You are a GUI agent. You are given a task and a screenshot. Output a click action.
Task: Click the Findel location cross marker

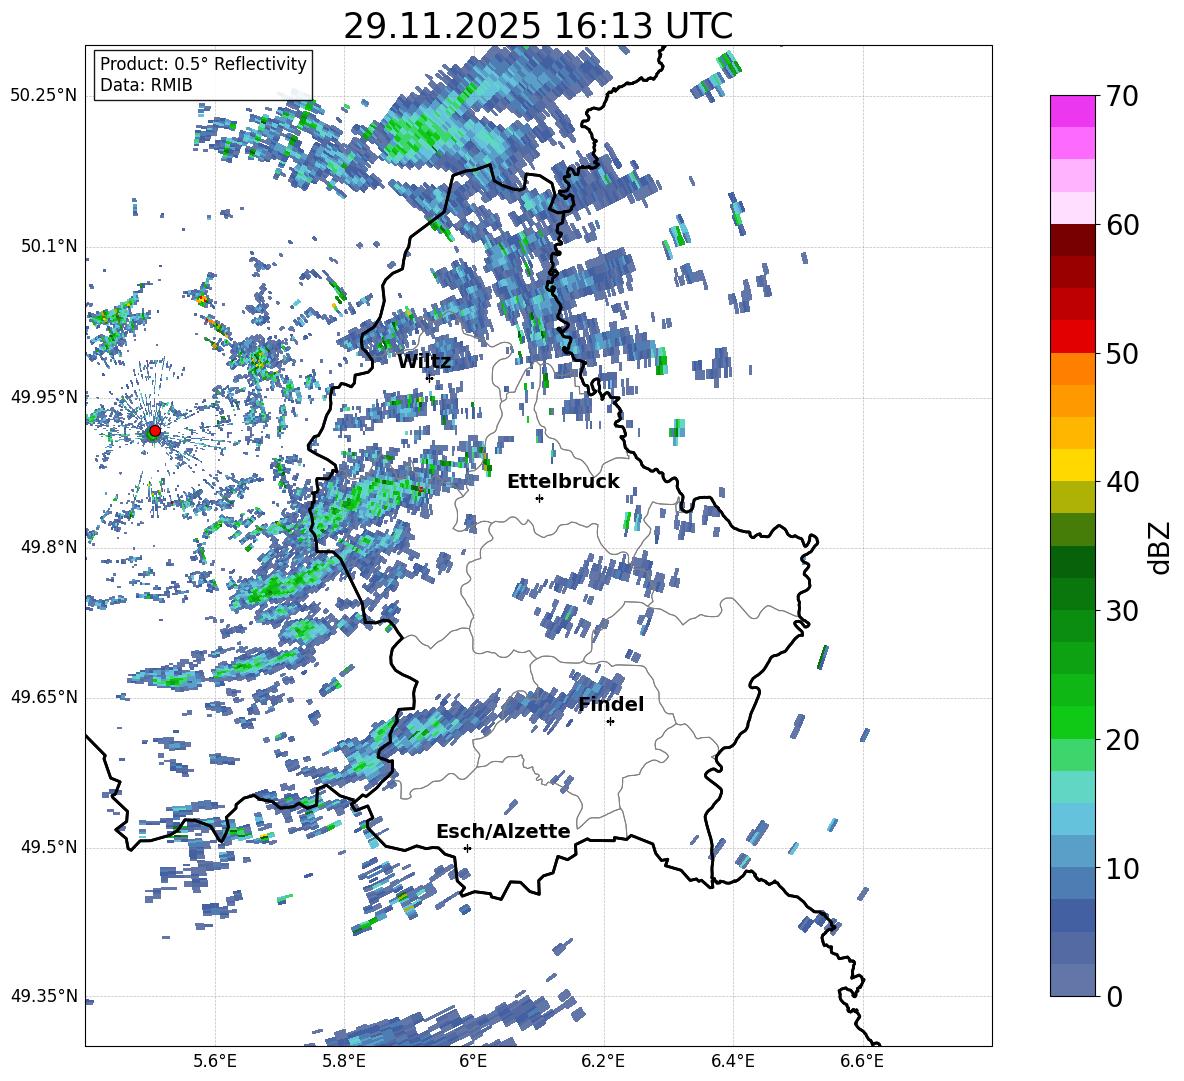pos(610,722)
